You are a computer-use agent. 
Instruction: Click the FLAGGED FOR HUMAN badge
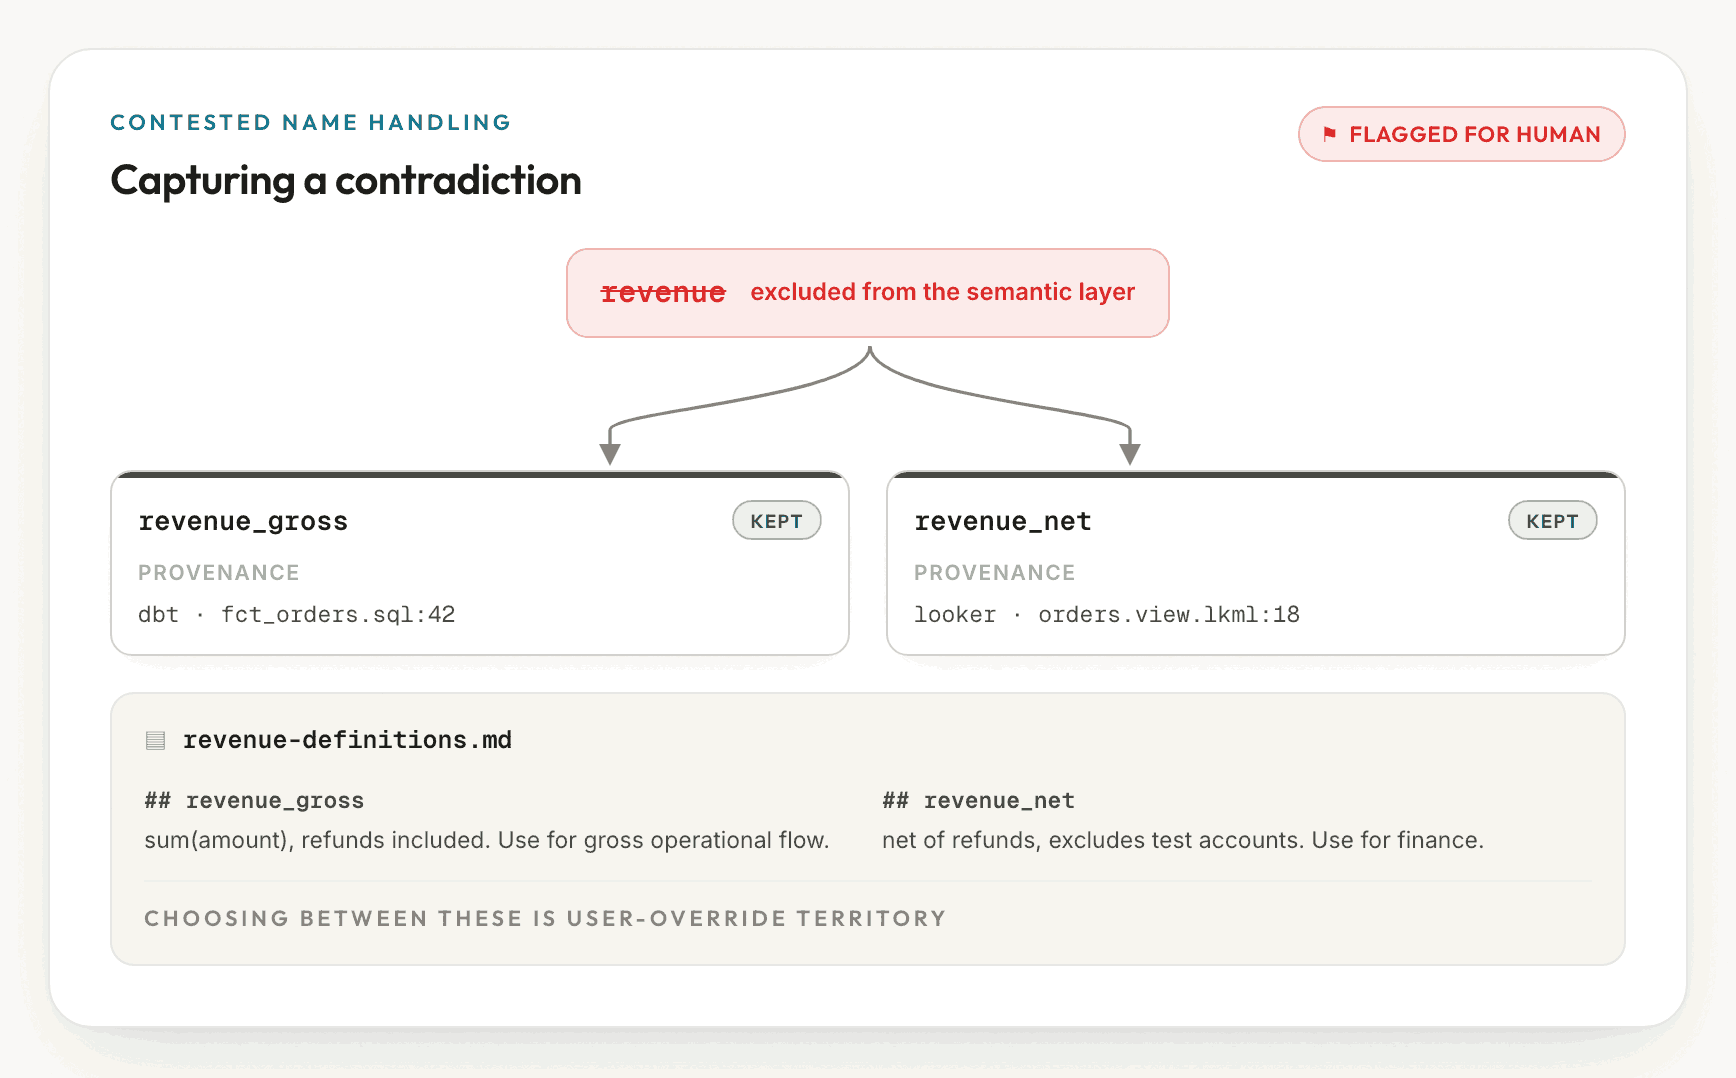[1461, 134]
